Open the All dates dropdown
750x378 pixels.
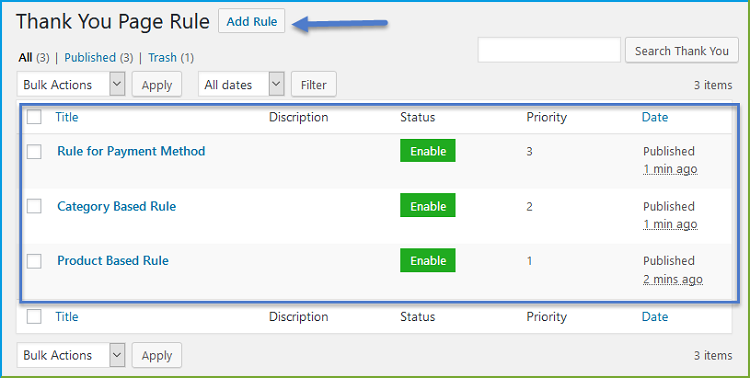[x=242, y=84]
